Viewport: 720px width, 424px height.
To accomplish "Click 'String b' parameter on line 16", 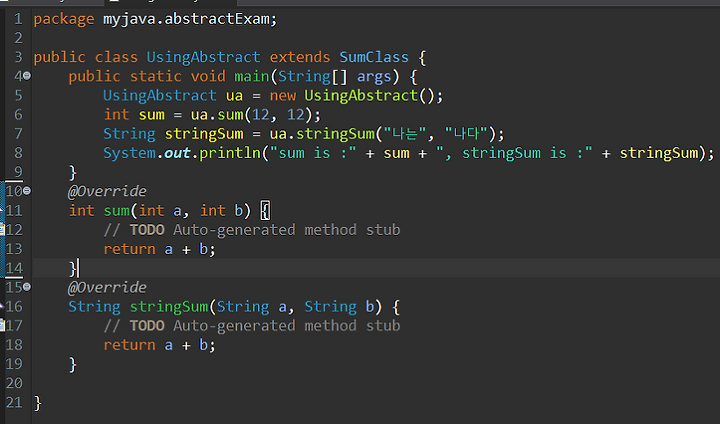I will [x=339, y=306].
